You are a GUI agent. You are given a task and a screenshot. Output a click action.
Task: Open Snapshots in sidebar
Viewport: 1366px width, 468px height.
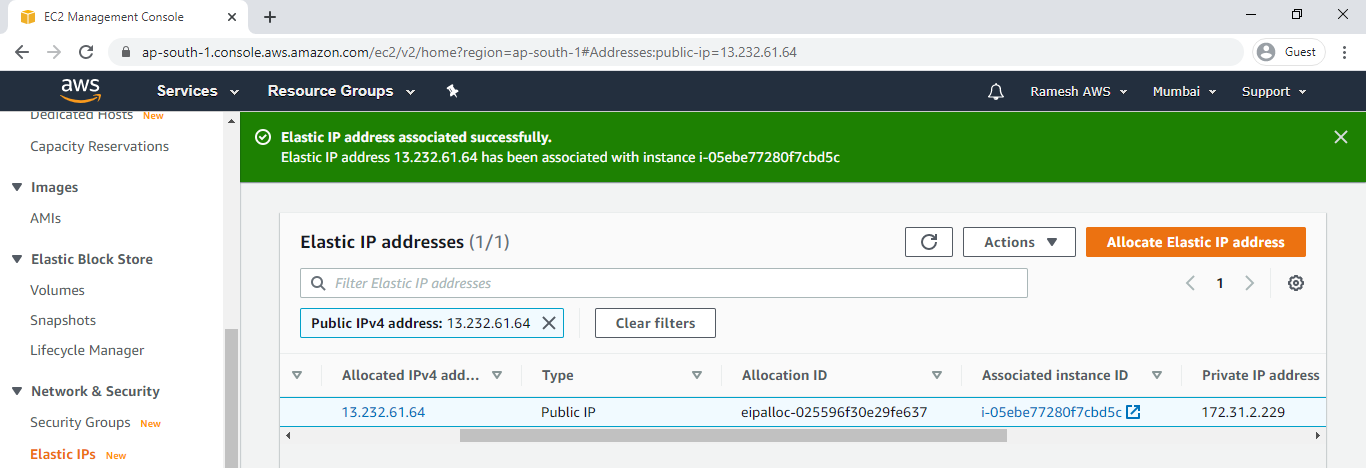(x=63, y=320)
